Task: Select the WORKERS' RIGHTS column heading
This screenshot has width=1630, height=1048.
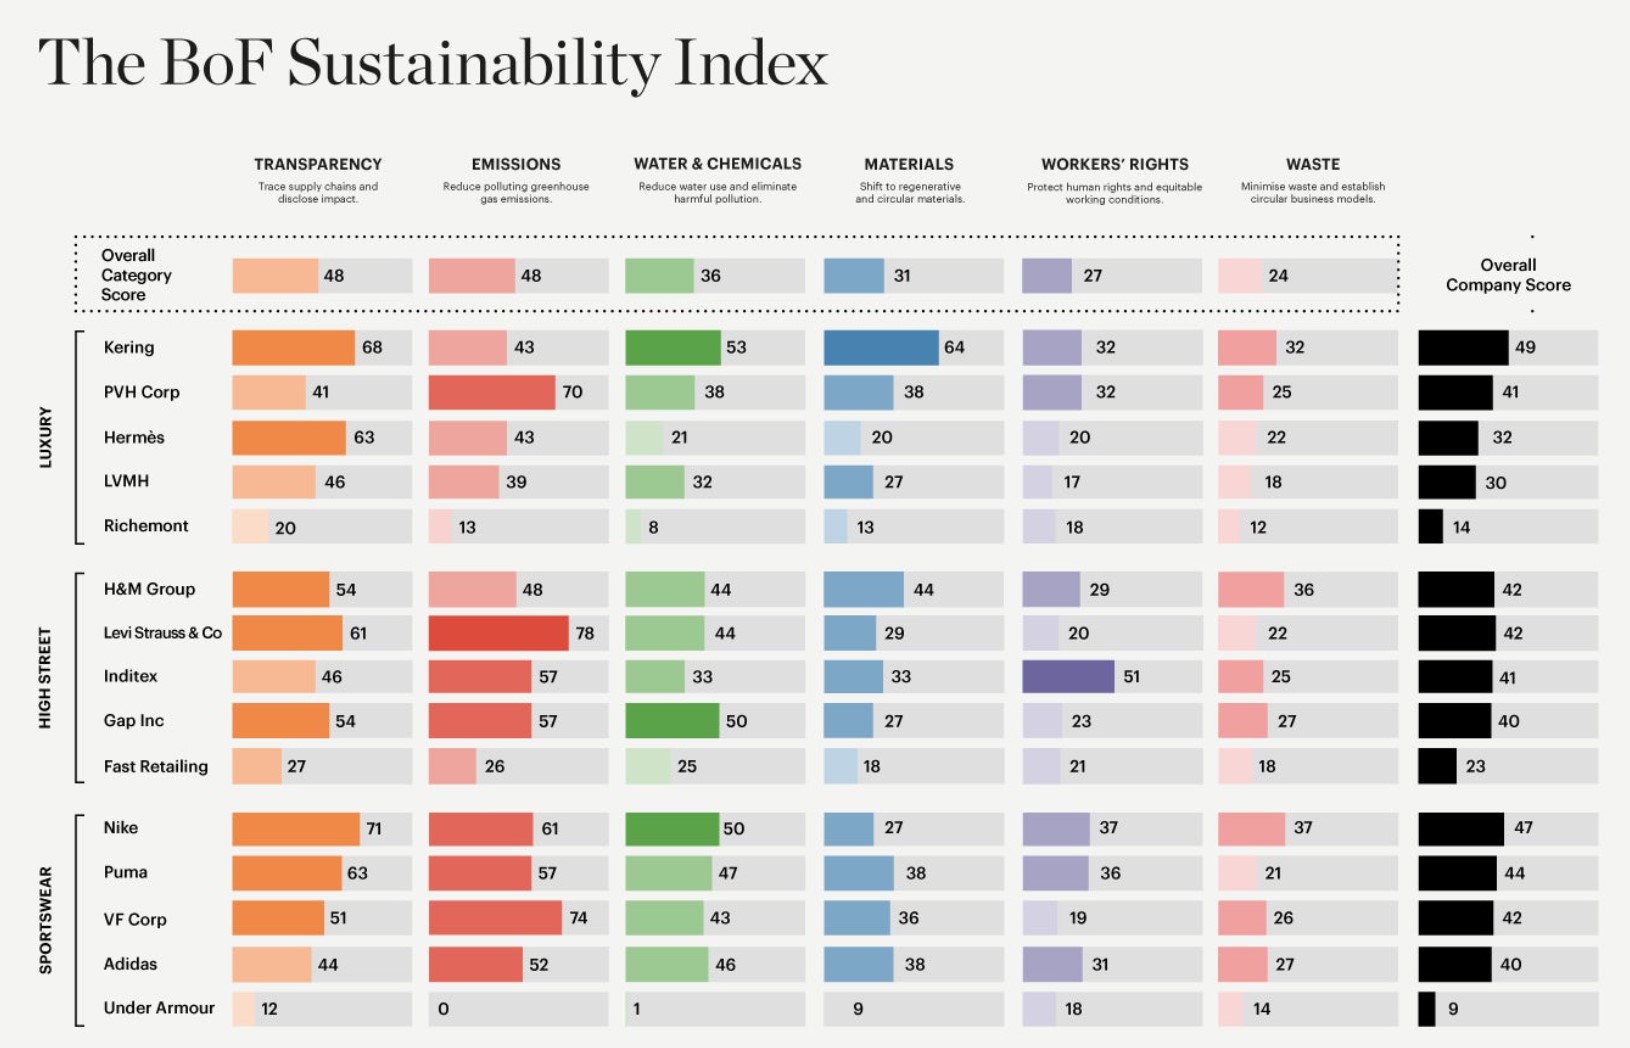Action: (1114, 164)
